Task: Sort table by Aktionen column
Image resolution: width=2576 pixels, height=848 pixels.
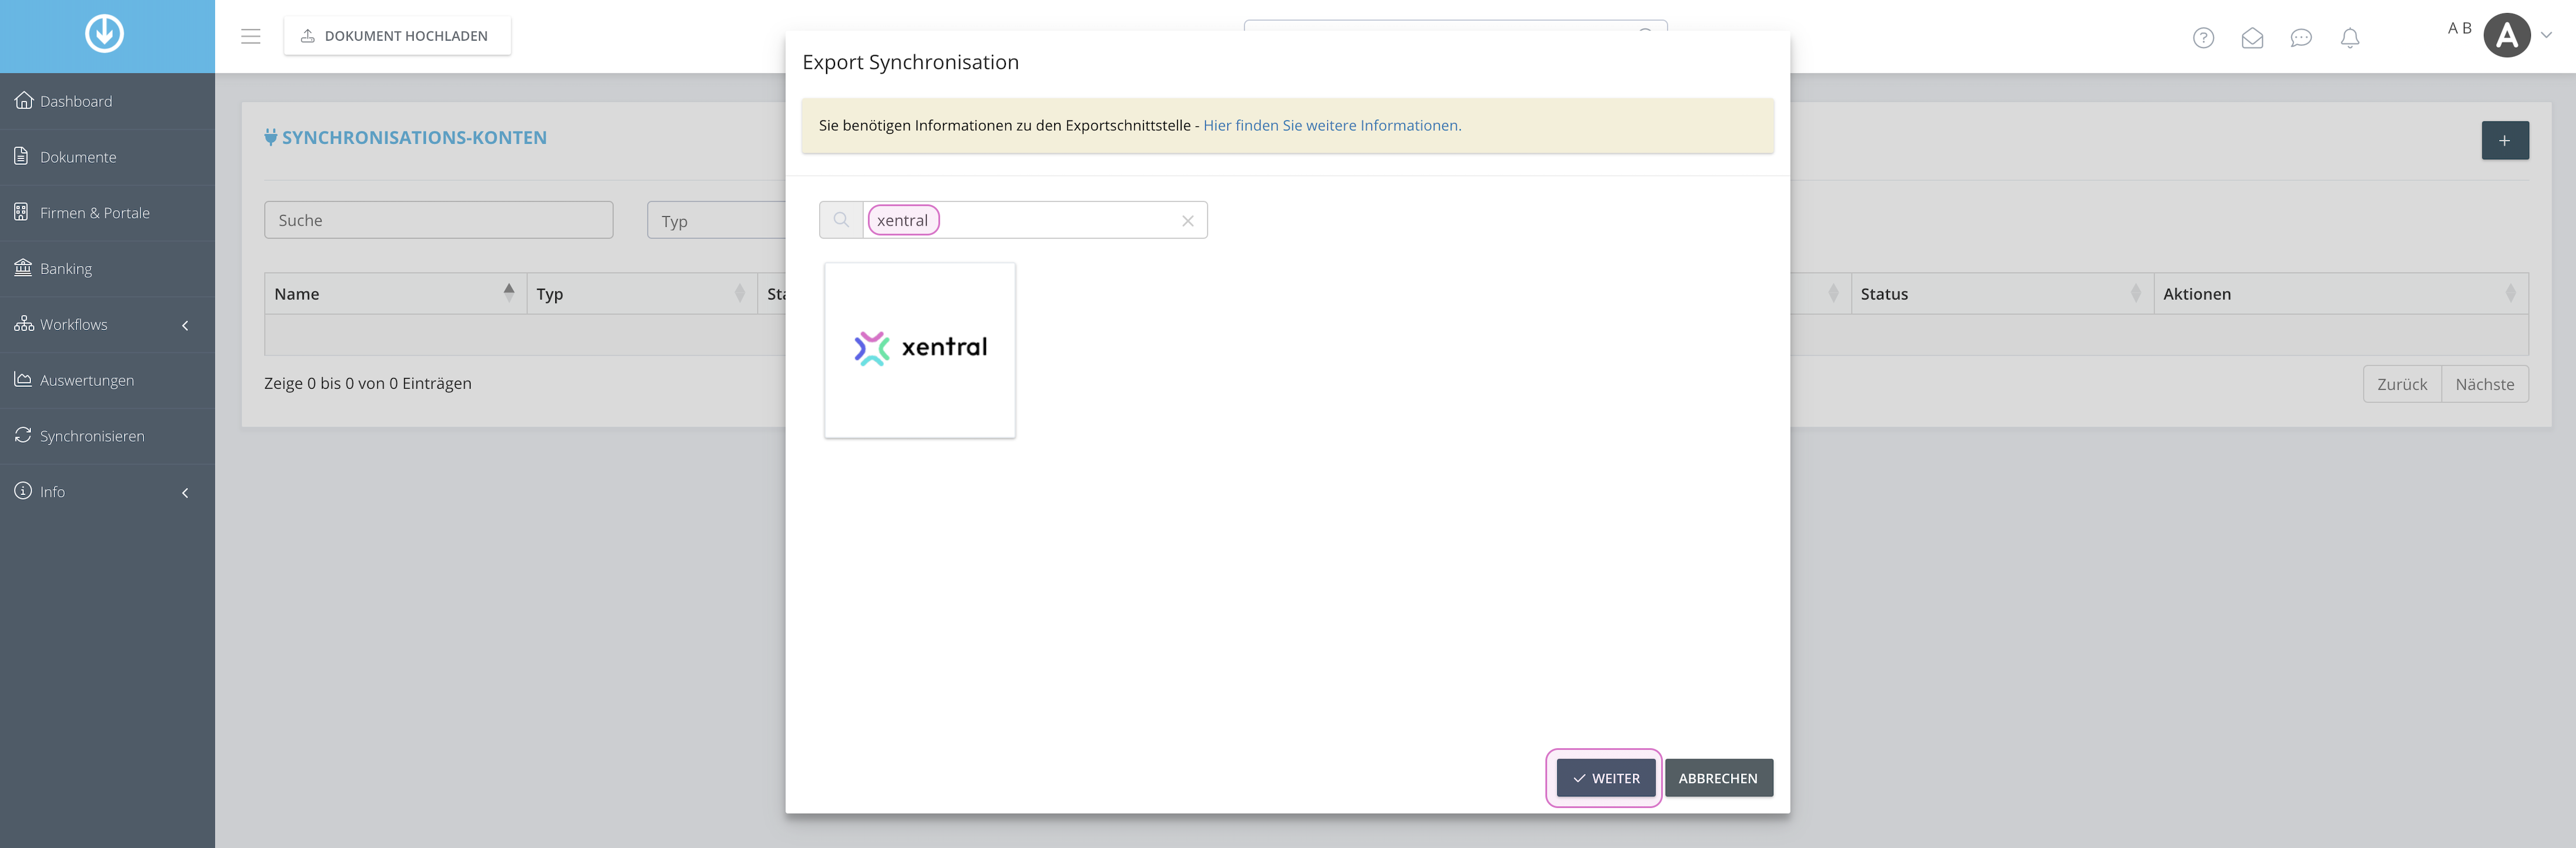Action: click(2340, 293)
